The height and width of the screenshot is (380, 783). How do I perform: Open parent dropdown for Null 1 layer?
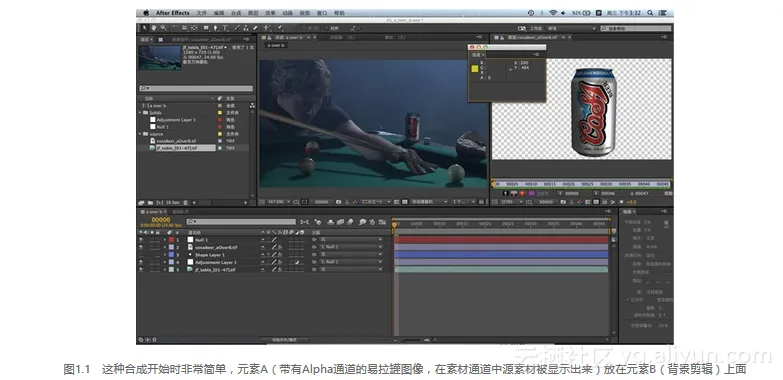[350, 240]
